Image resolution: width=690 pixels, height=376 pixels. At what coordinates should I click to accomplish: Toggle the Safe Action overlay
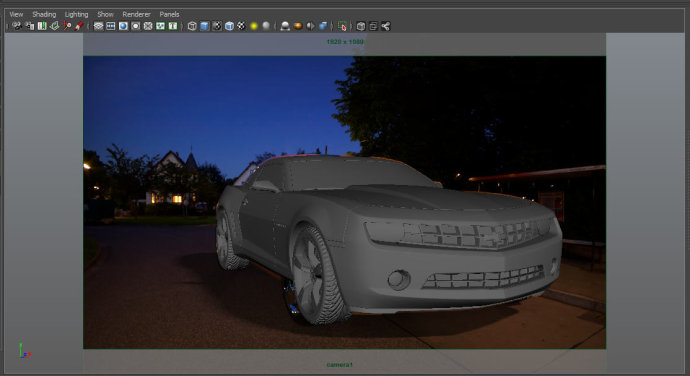click(160, 26)
